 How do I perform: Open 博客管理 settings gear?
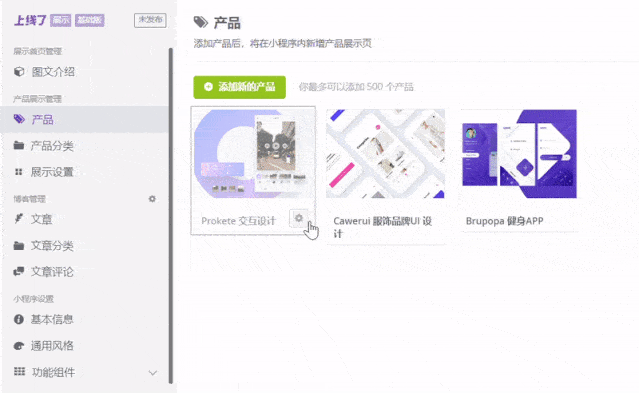(x=152, y=199)
